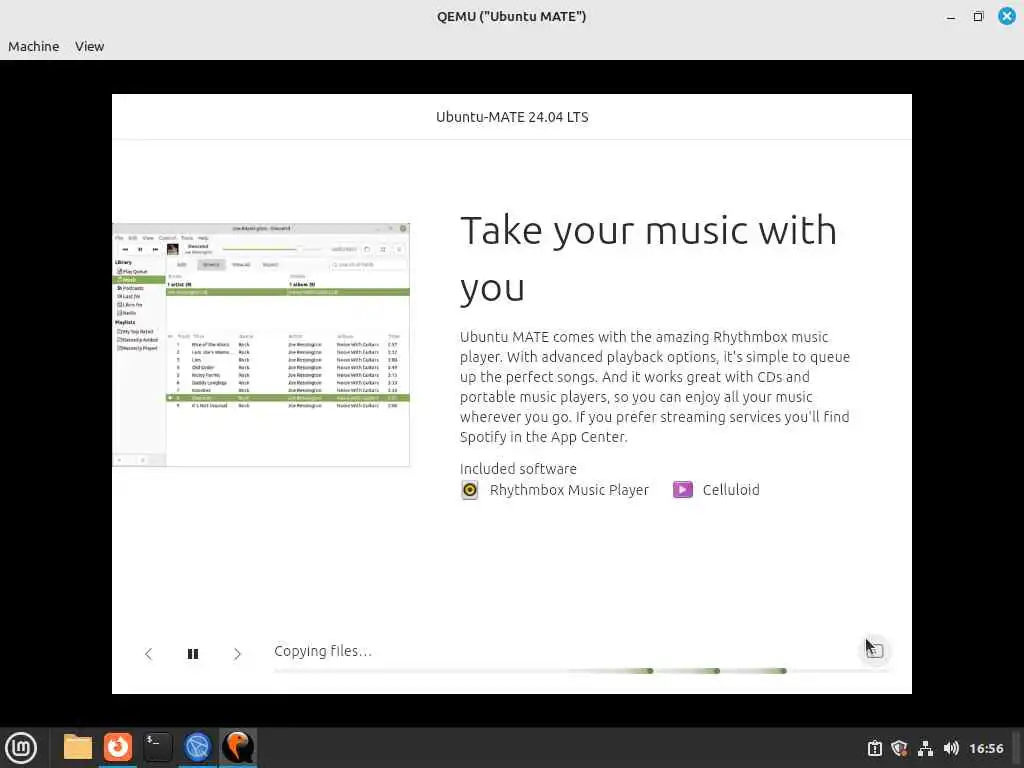This screenshot has height=768, width=1024.
Task: Close the QEMU window
Action: point(1007,16)
